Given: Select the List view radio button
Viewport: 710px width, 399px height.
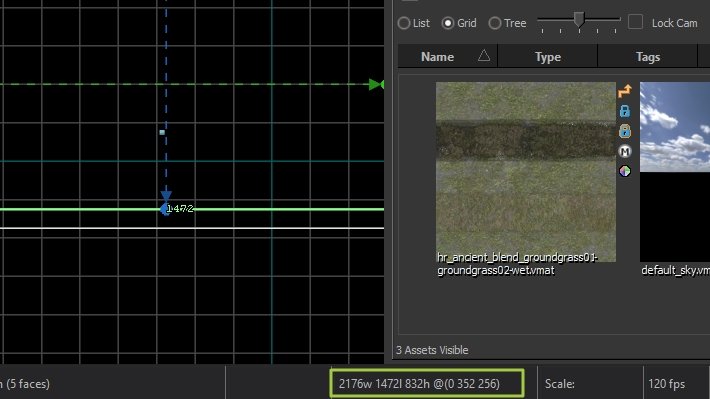Looking at the screenshot, I should tap(404, 23).
